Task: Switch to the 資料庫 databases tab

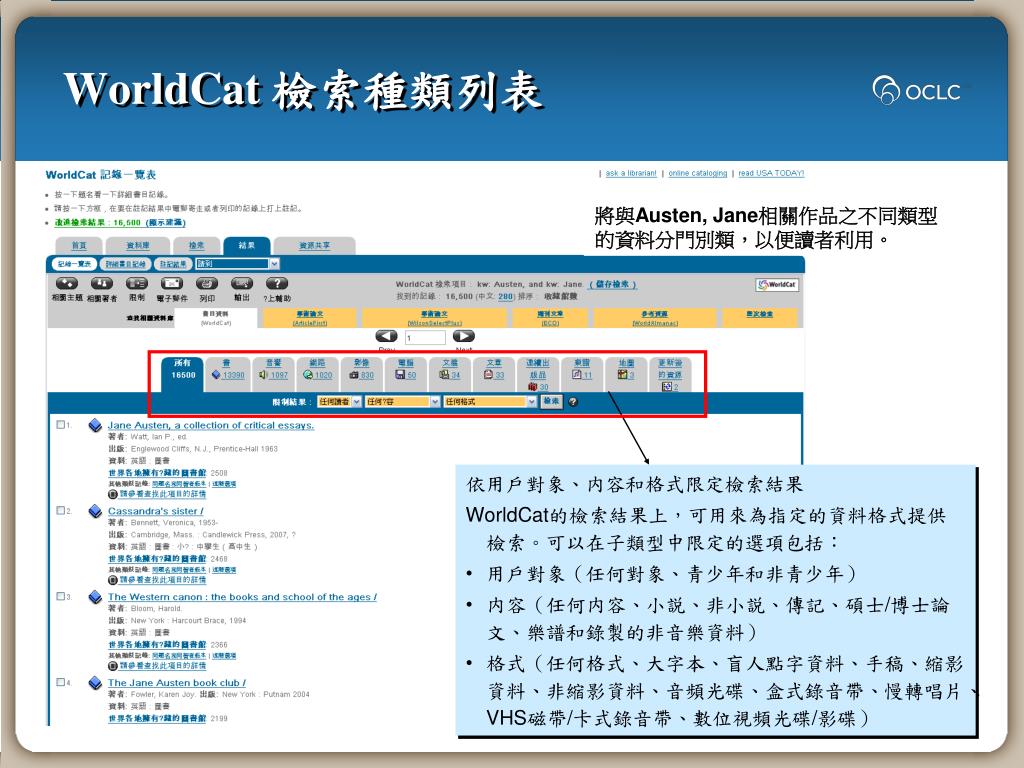Action: (x=138, y=246)
